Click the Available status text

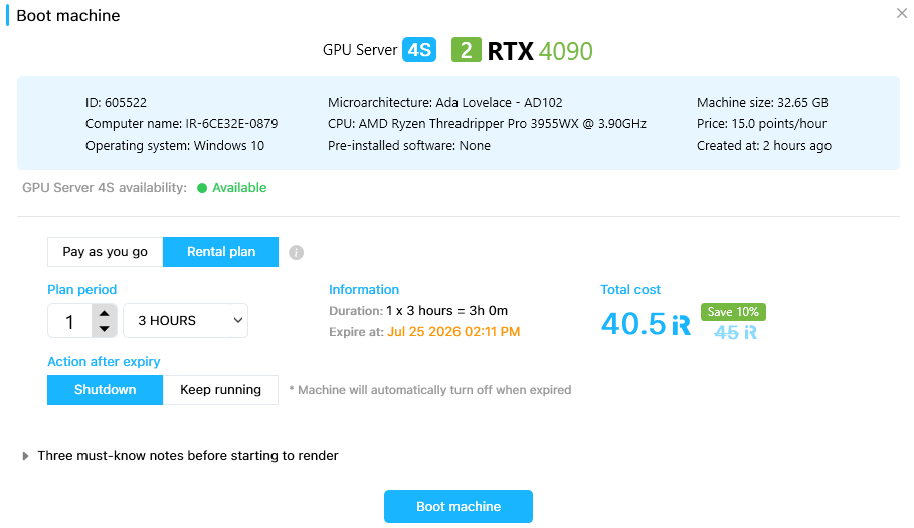[x=239, y=188]
